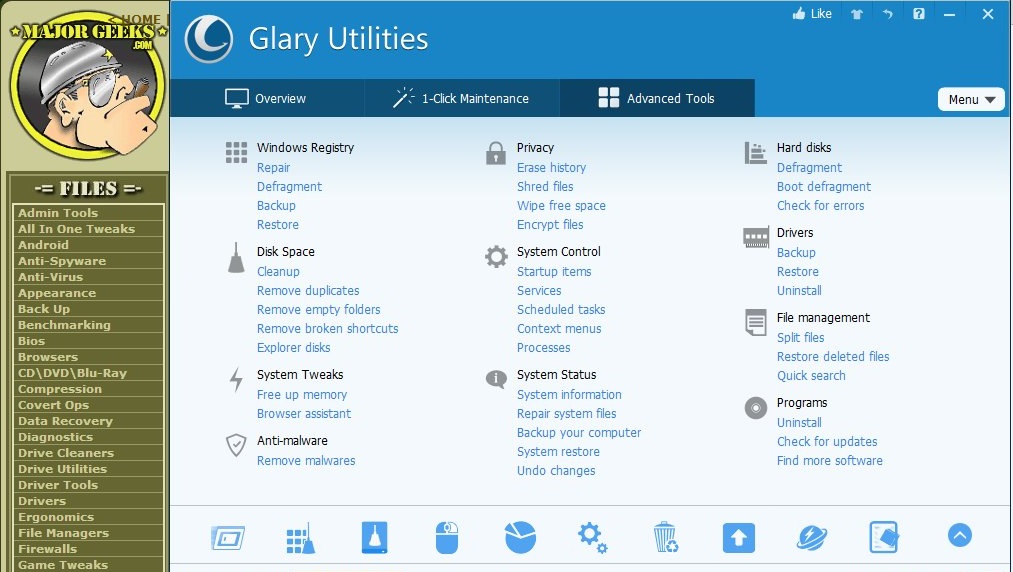
Task: Open Shred files link
Action: pyautogui.click(x=545, y=186)
